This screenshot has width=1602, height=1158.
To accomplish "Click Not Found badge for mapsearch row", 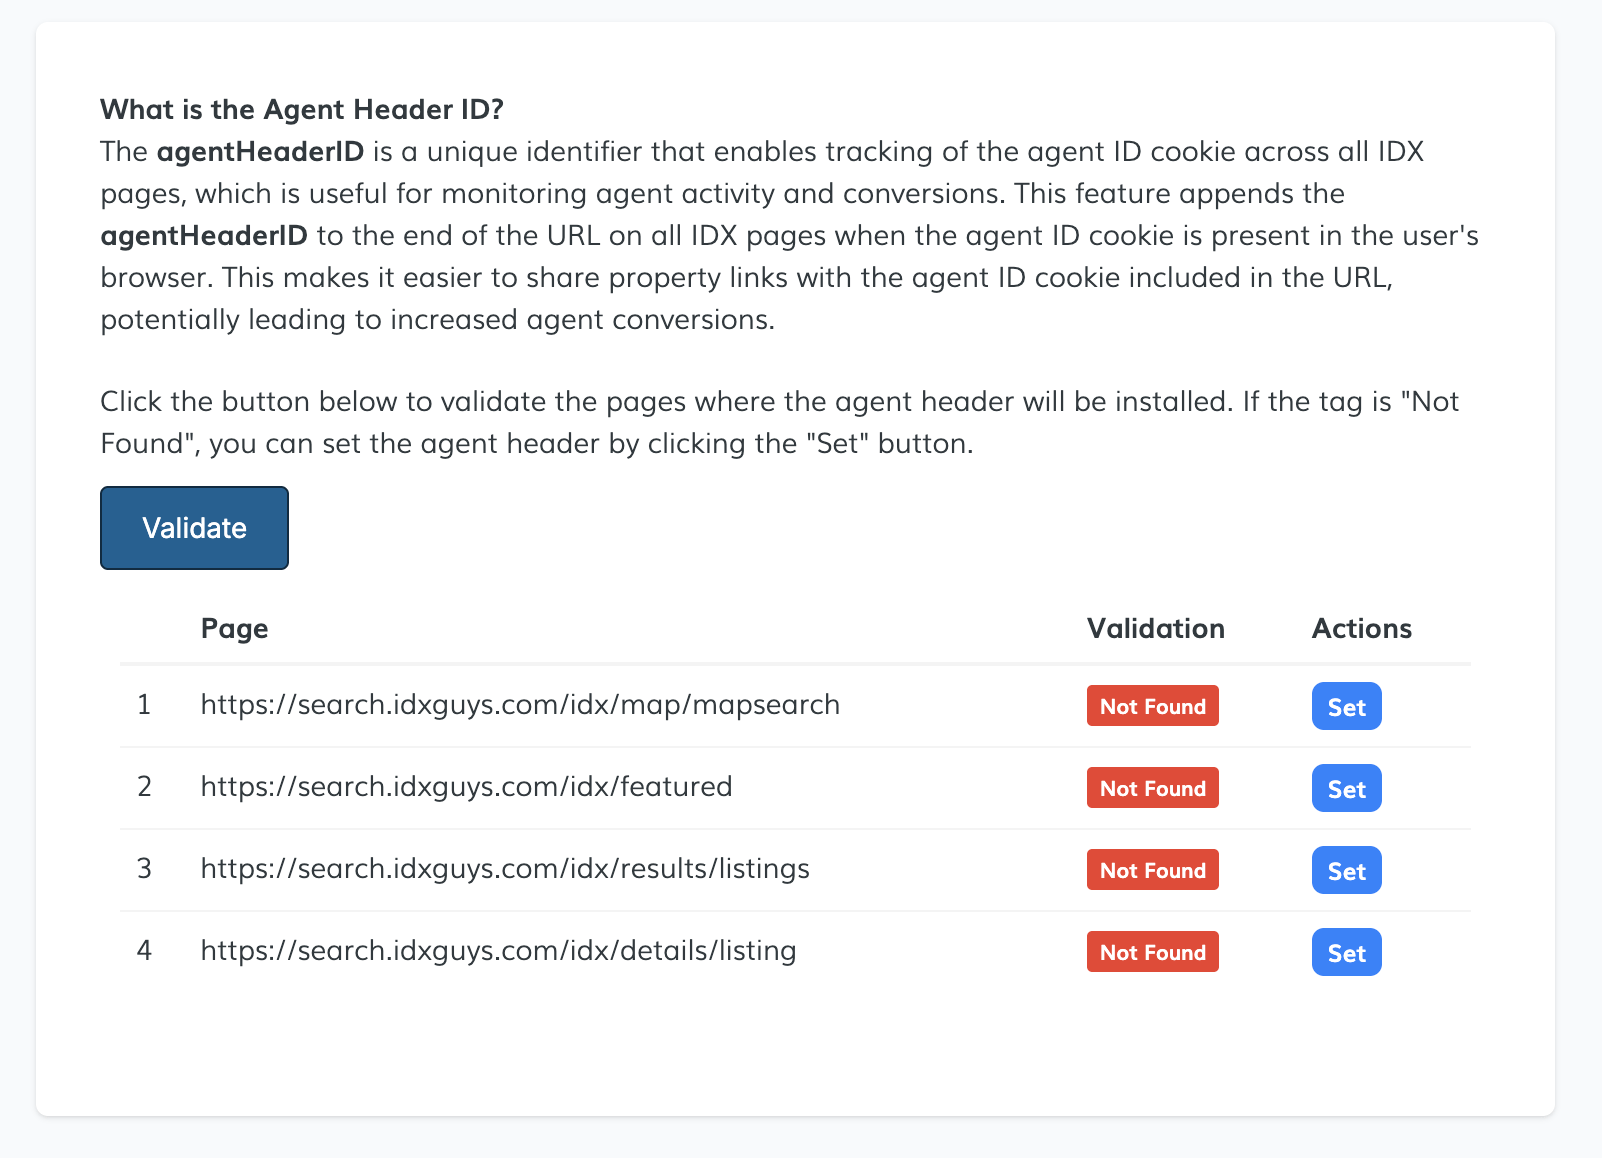I will pos(1152,706).
